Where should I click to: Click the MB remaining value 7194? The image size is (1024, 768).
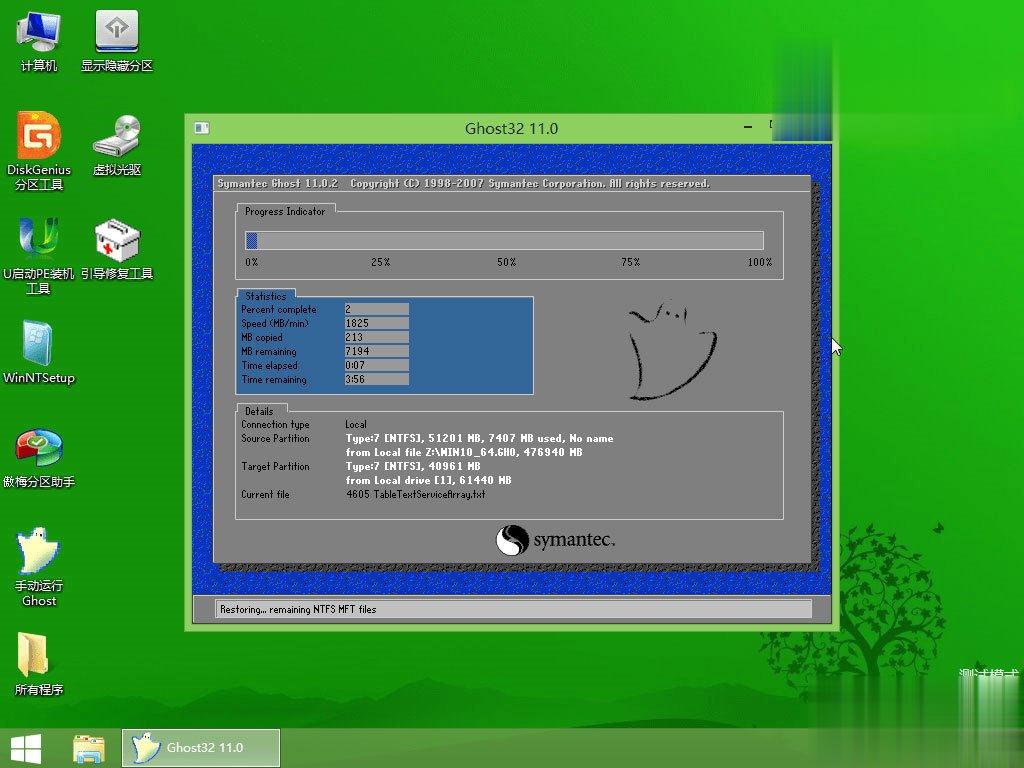(x=377, y=351)
